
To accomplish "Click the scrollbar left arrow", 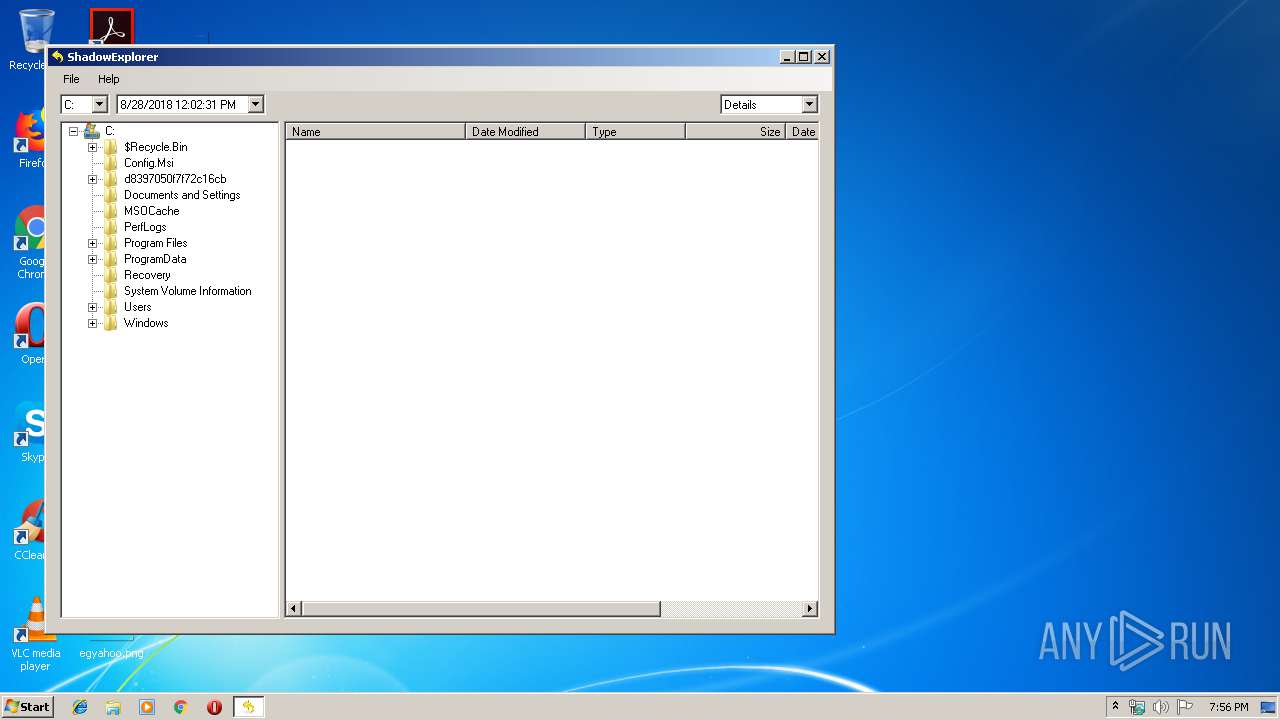I will (294, 608).
